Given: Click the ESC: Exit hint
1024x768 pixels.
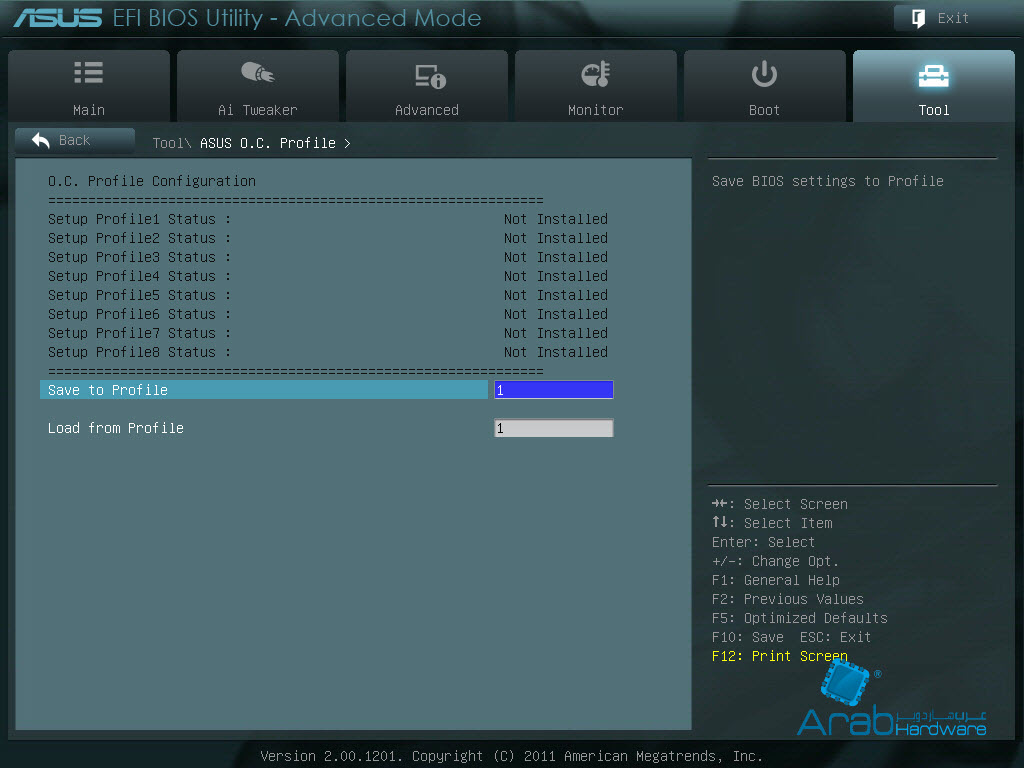Looking at the screenshot, I should click(835, 637).
